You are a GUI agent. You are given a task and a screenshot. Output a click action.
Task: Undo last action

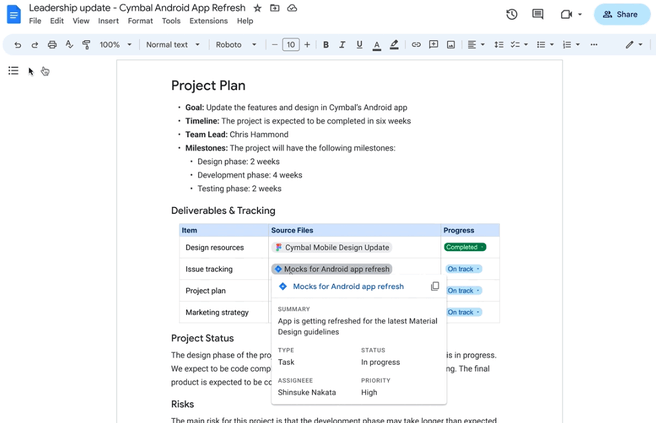pyautogui.click(x=18, y=45)
